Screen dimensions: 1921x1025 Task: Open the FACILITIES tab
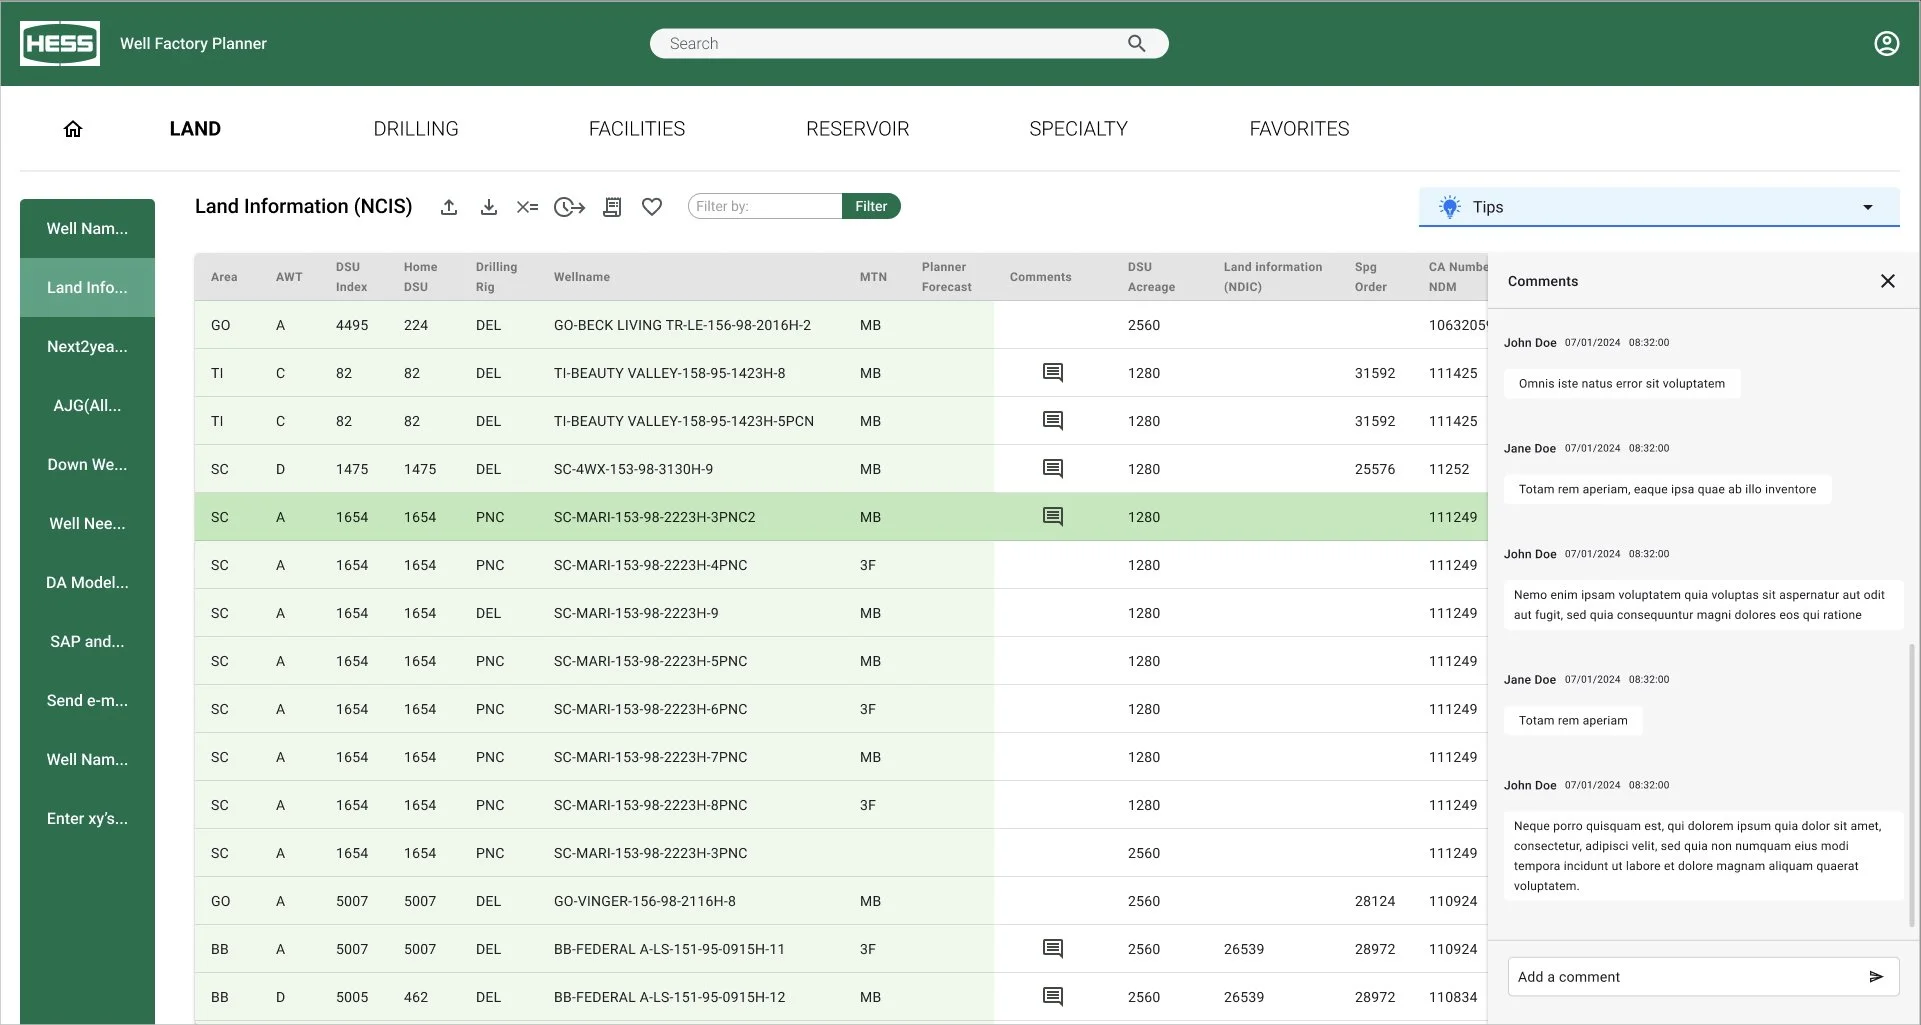pos(637,129)
